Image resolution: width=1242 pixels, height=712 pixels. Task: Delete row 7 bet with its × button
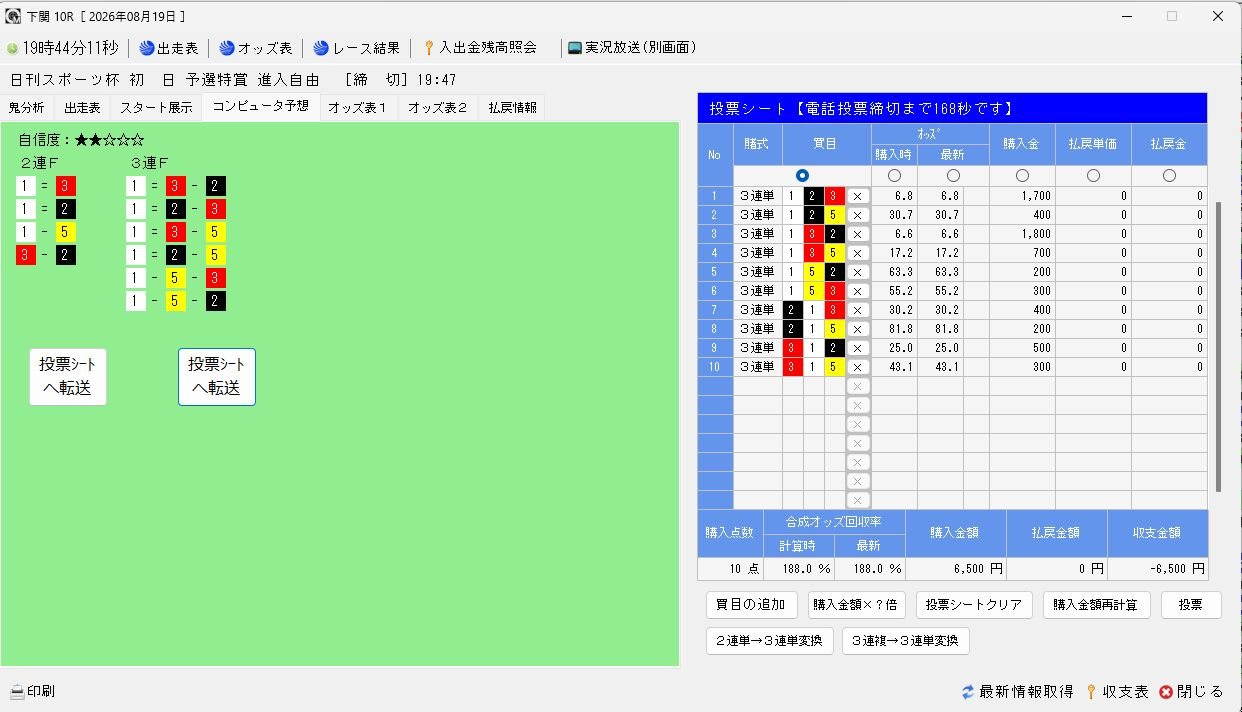coord(857,310)
